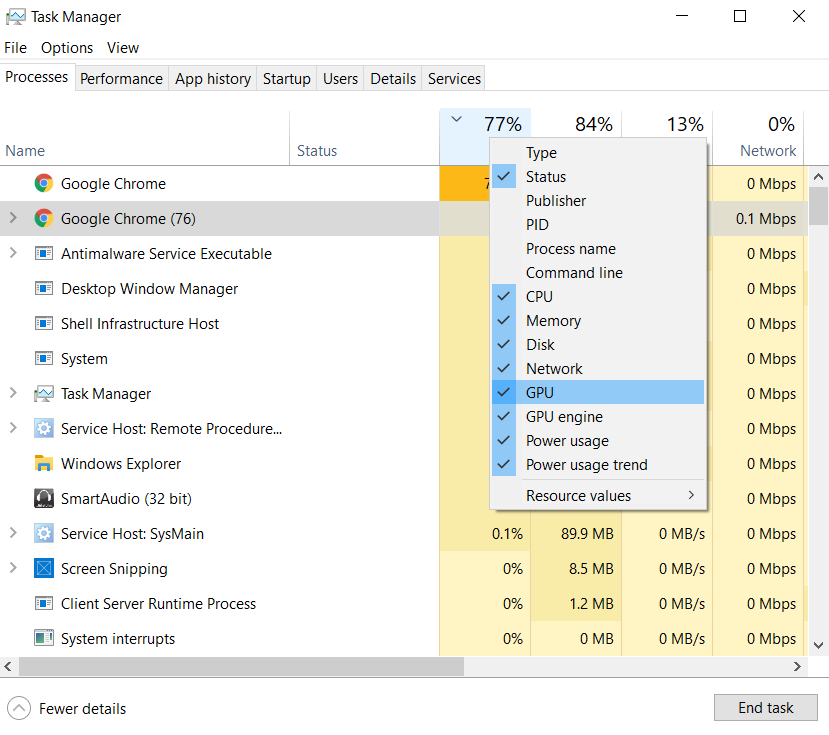Expand the Antimalware Service Executable group

tap(13, 254)
